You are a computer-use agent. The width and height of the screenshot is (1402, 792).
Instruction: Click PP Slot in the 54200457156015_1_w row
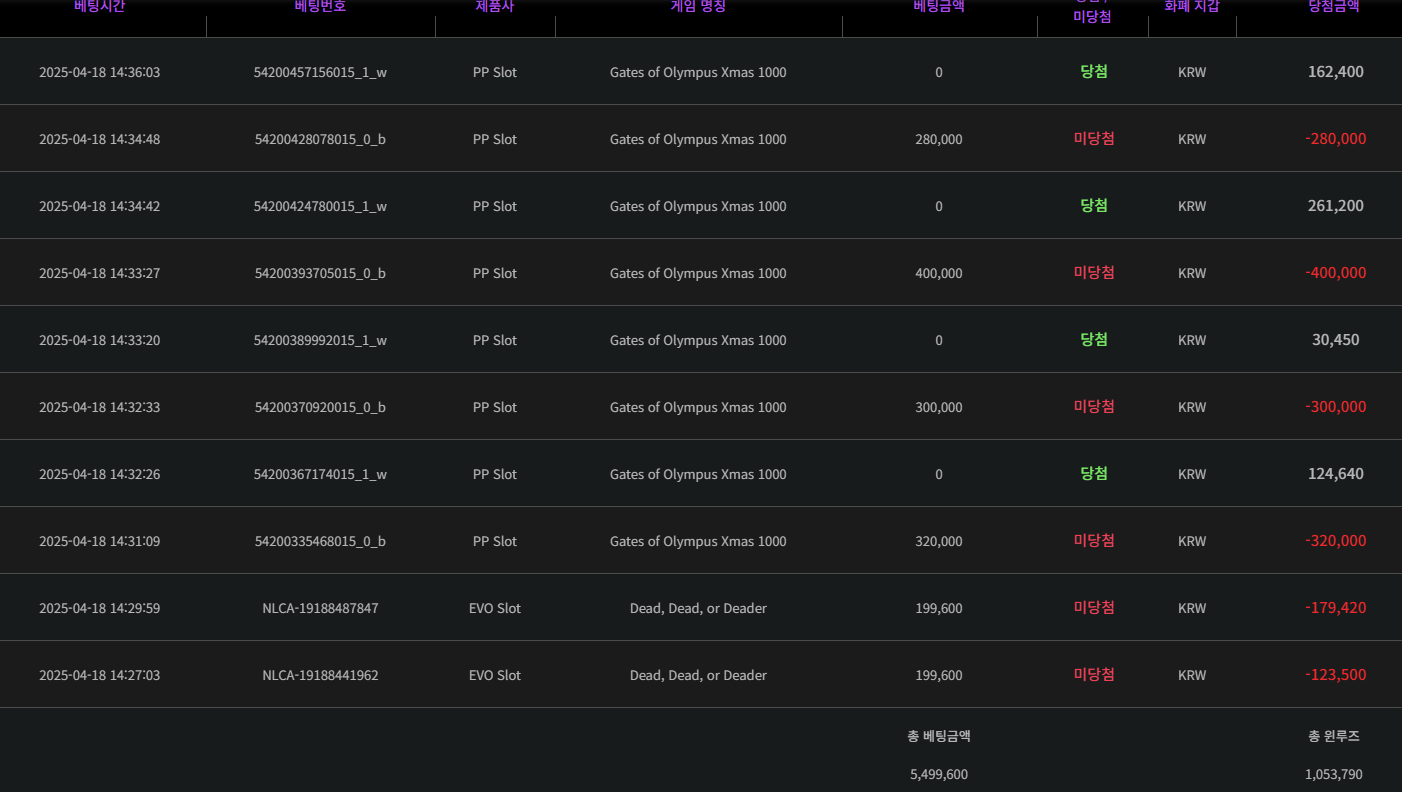[x=495, y=72]
